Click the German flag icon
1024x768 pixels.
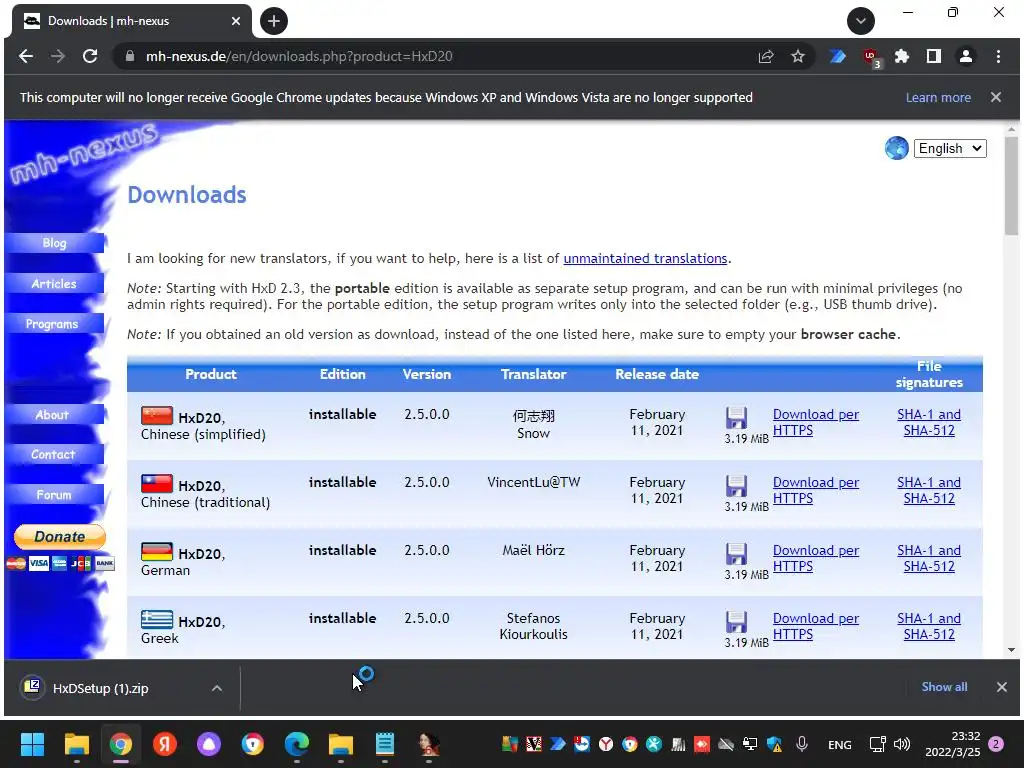point(157,551)
